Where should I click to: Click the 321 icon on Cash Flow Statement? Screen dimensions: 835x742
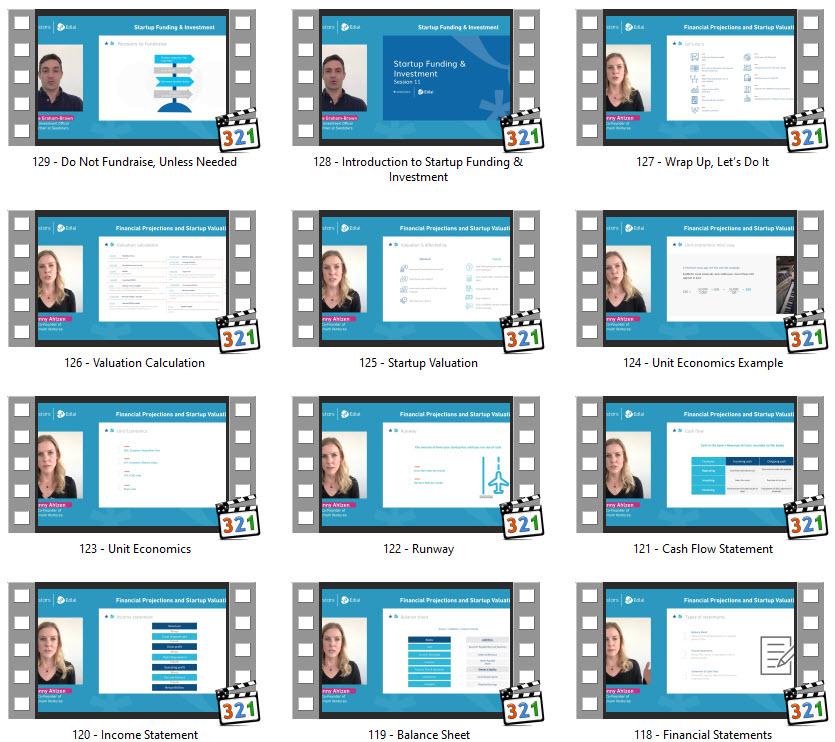coord(806,517)
